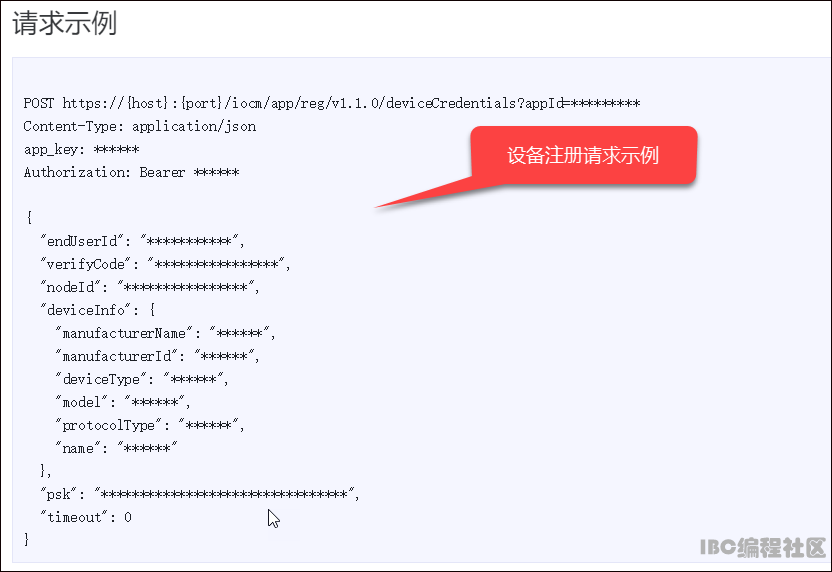Viewport: 832px width, 572px height.
Task: Click the "deviceType" field line
Action: 142,379
